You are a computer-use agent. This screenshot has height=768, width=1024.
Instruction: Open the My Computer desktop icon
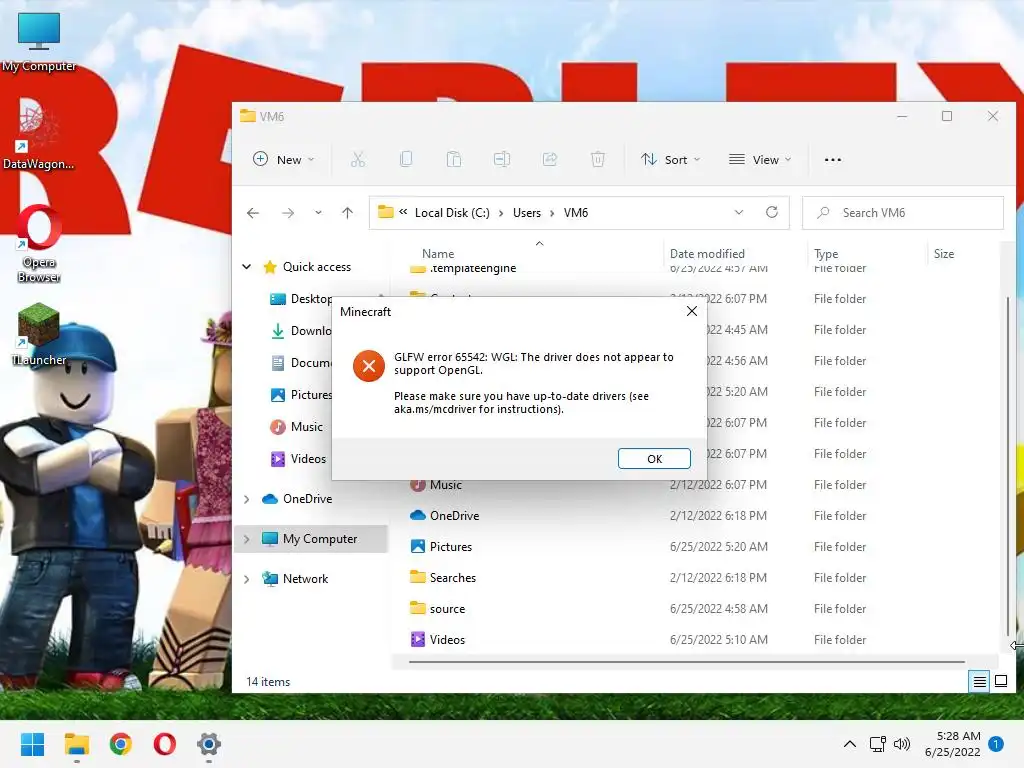pyautogui.click(x=39, y=41)
